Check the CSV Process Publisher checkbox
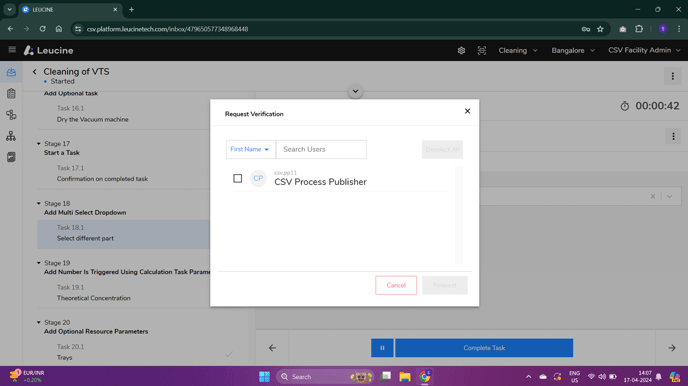This screenshot has height=386, width=688. click(237, 179)
